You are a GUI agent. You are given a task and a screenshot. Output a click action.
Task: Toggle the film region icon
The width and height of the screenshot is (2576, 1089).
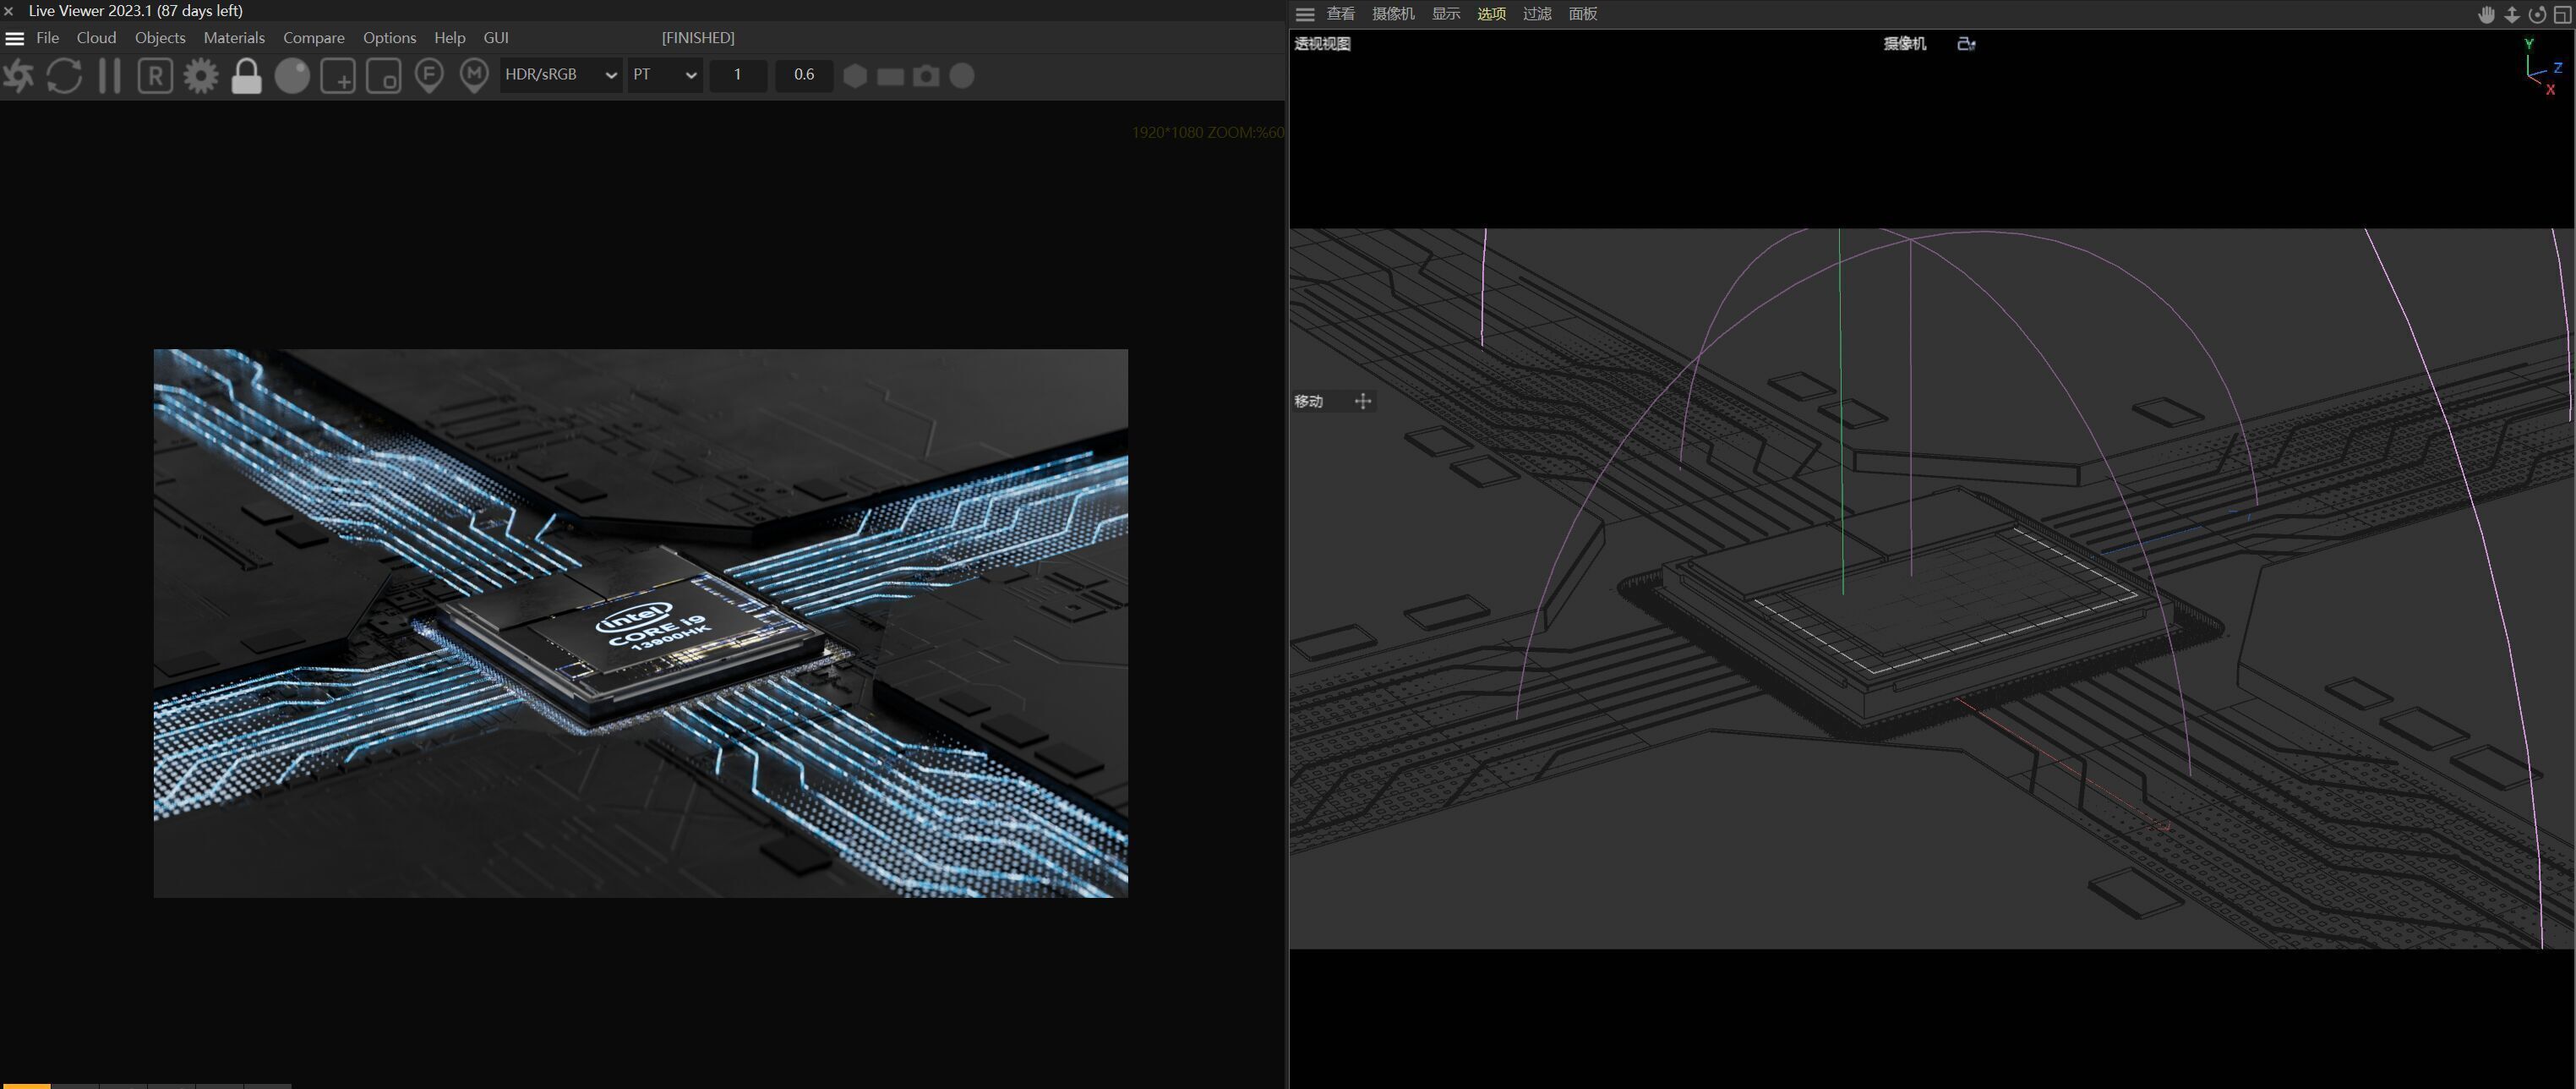(384, 76)
